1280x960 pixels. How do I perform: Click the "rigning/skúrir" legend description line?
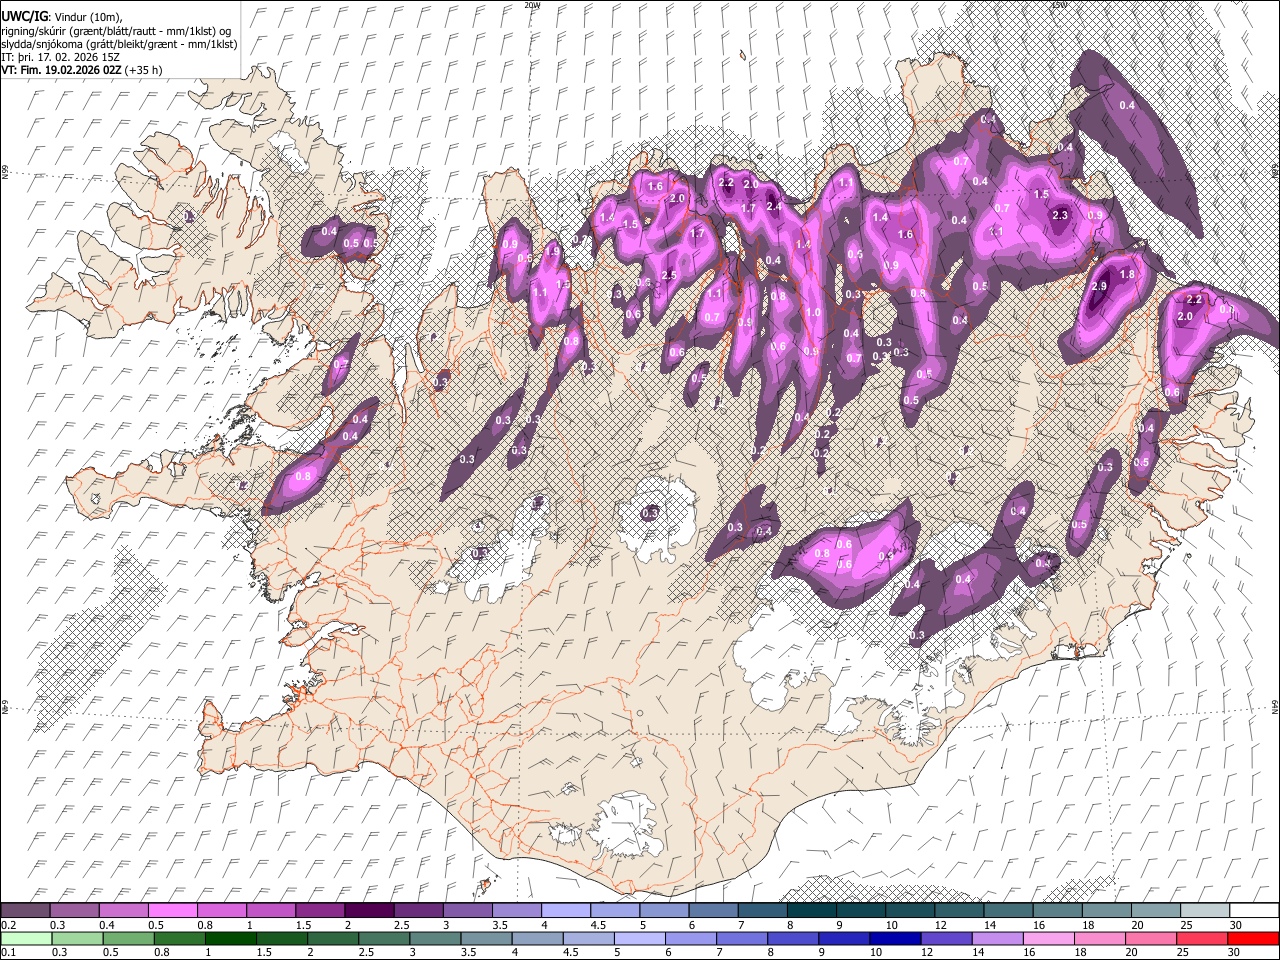coord(118,30)
